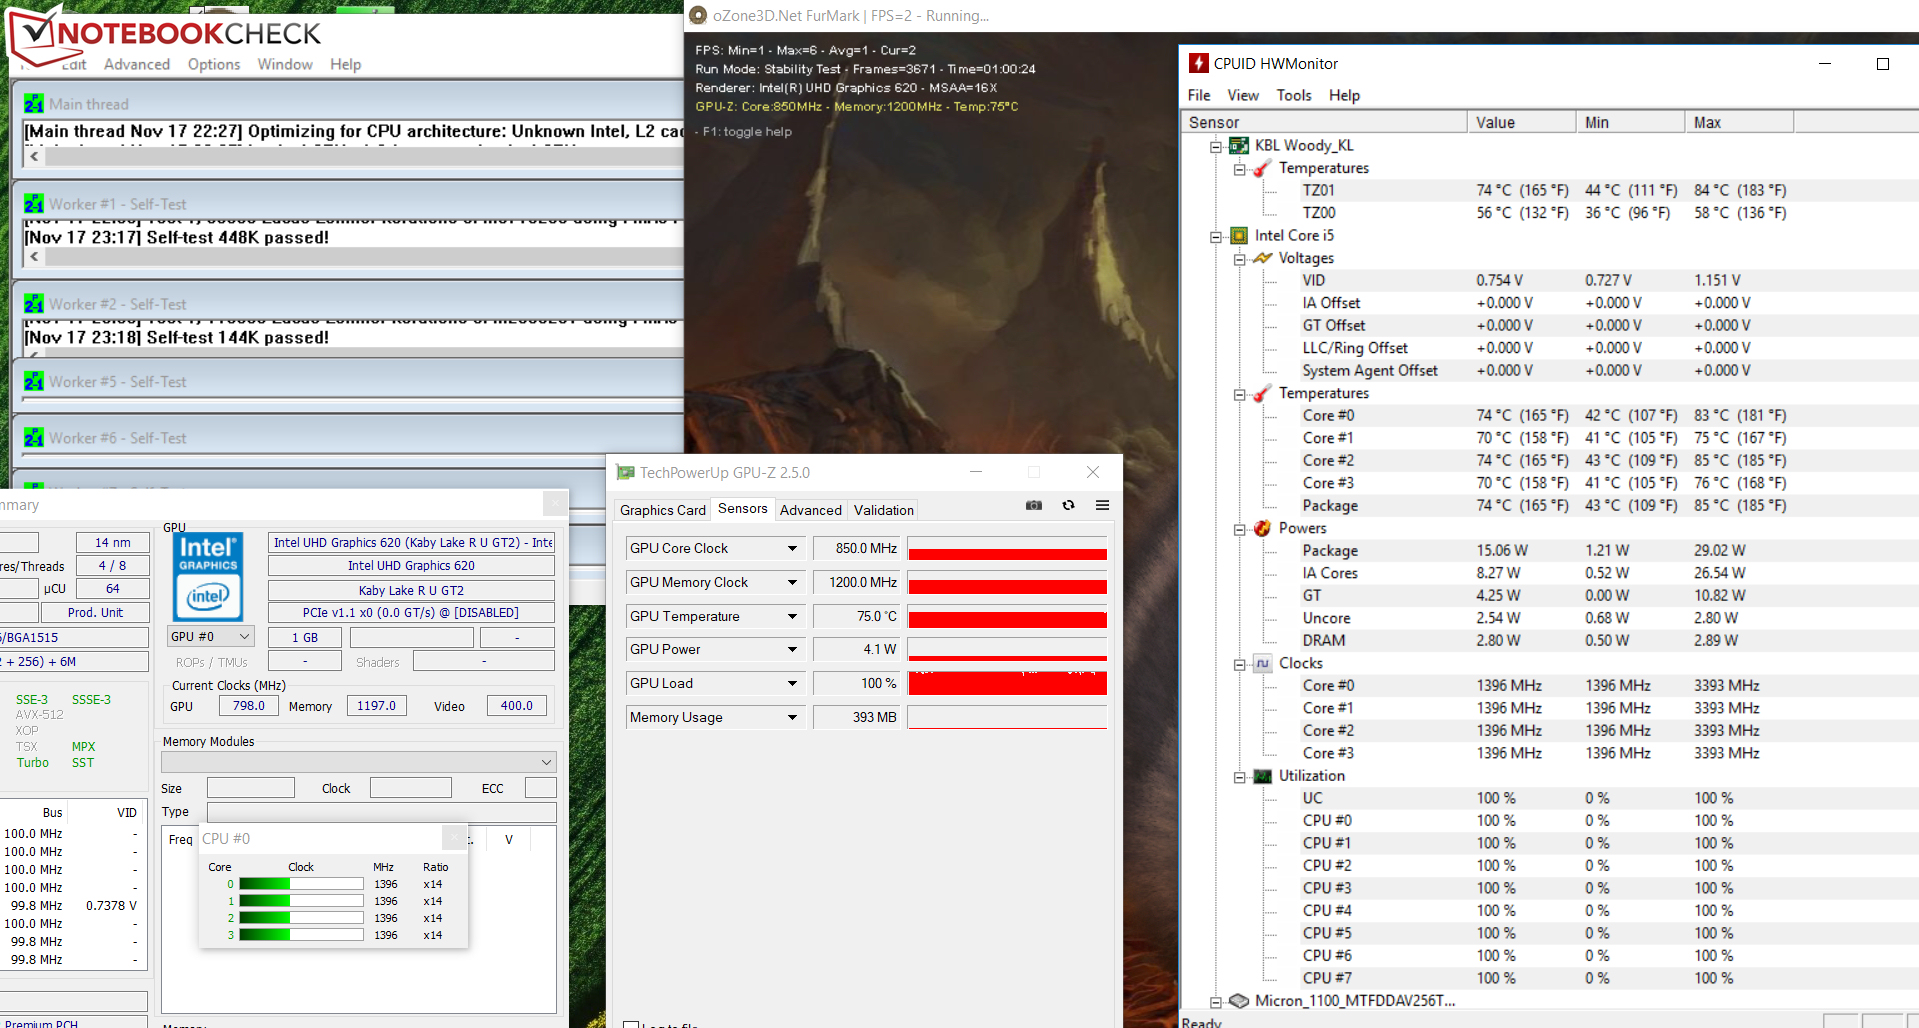1919x1028 pixels.
Task: Switch to the Validation tab in GPU-Z
Action: (x=884, y=510)
